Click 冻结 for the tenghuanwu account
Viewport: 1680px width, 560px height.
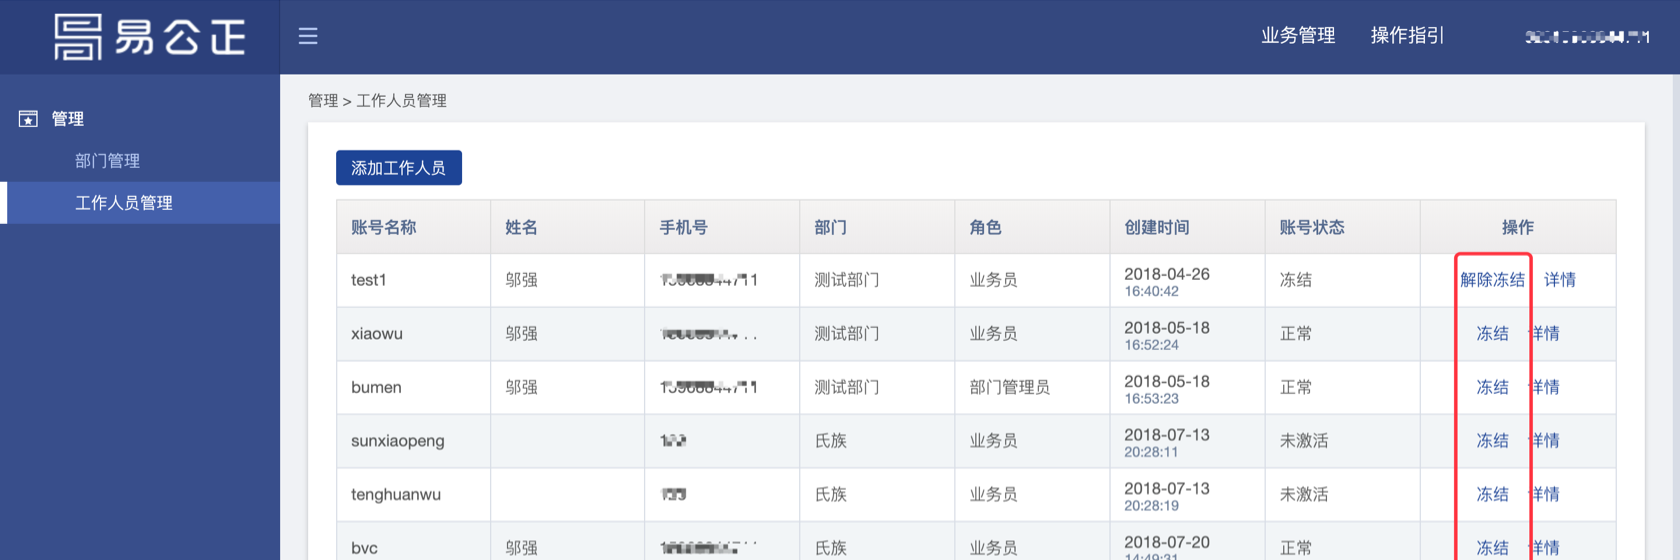click(1492, 494)
